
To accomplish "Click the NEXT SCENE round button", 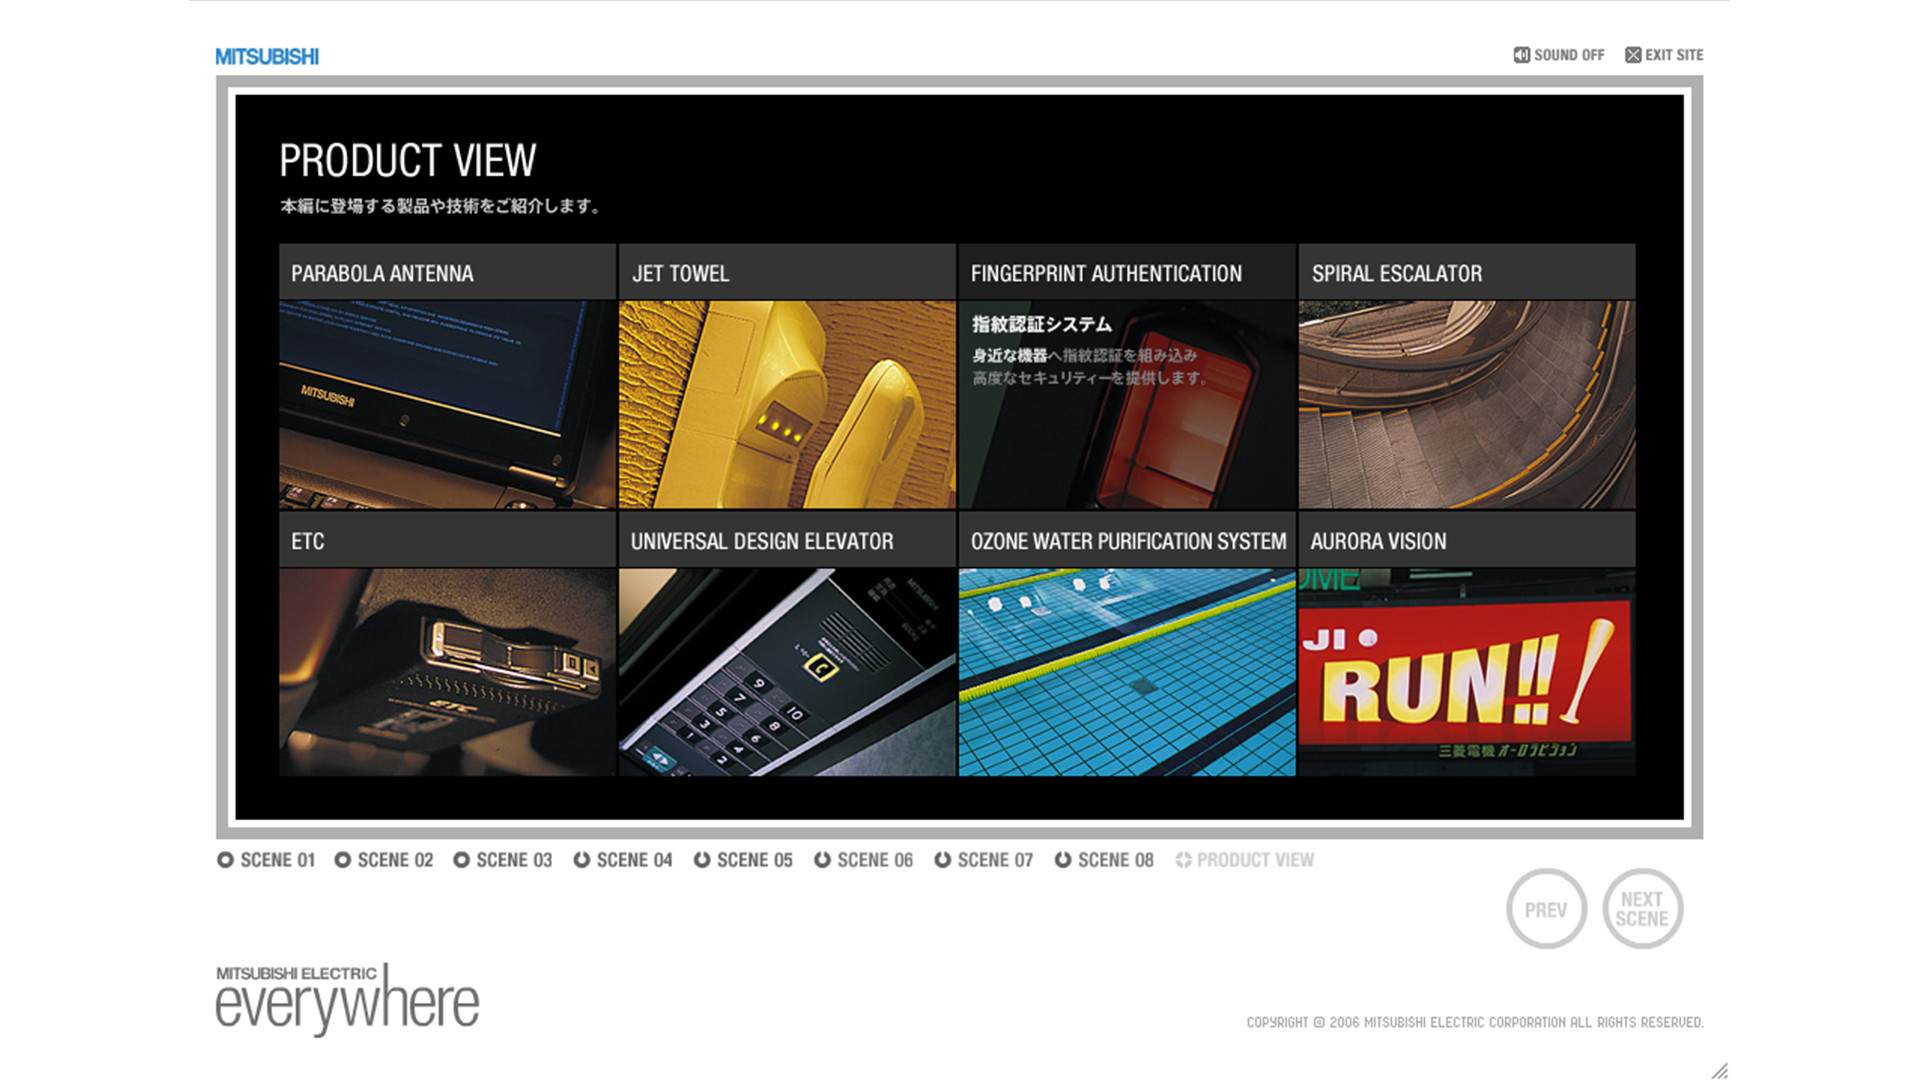I will [1642, 909].
